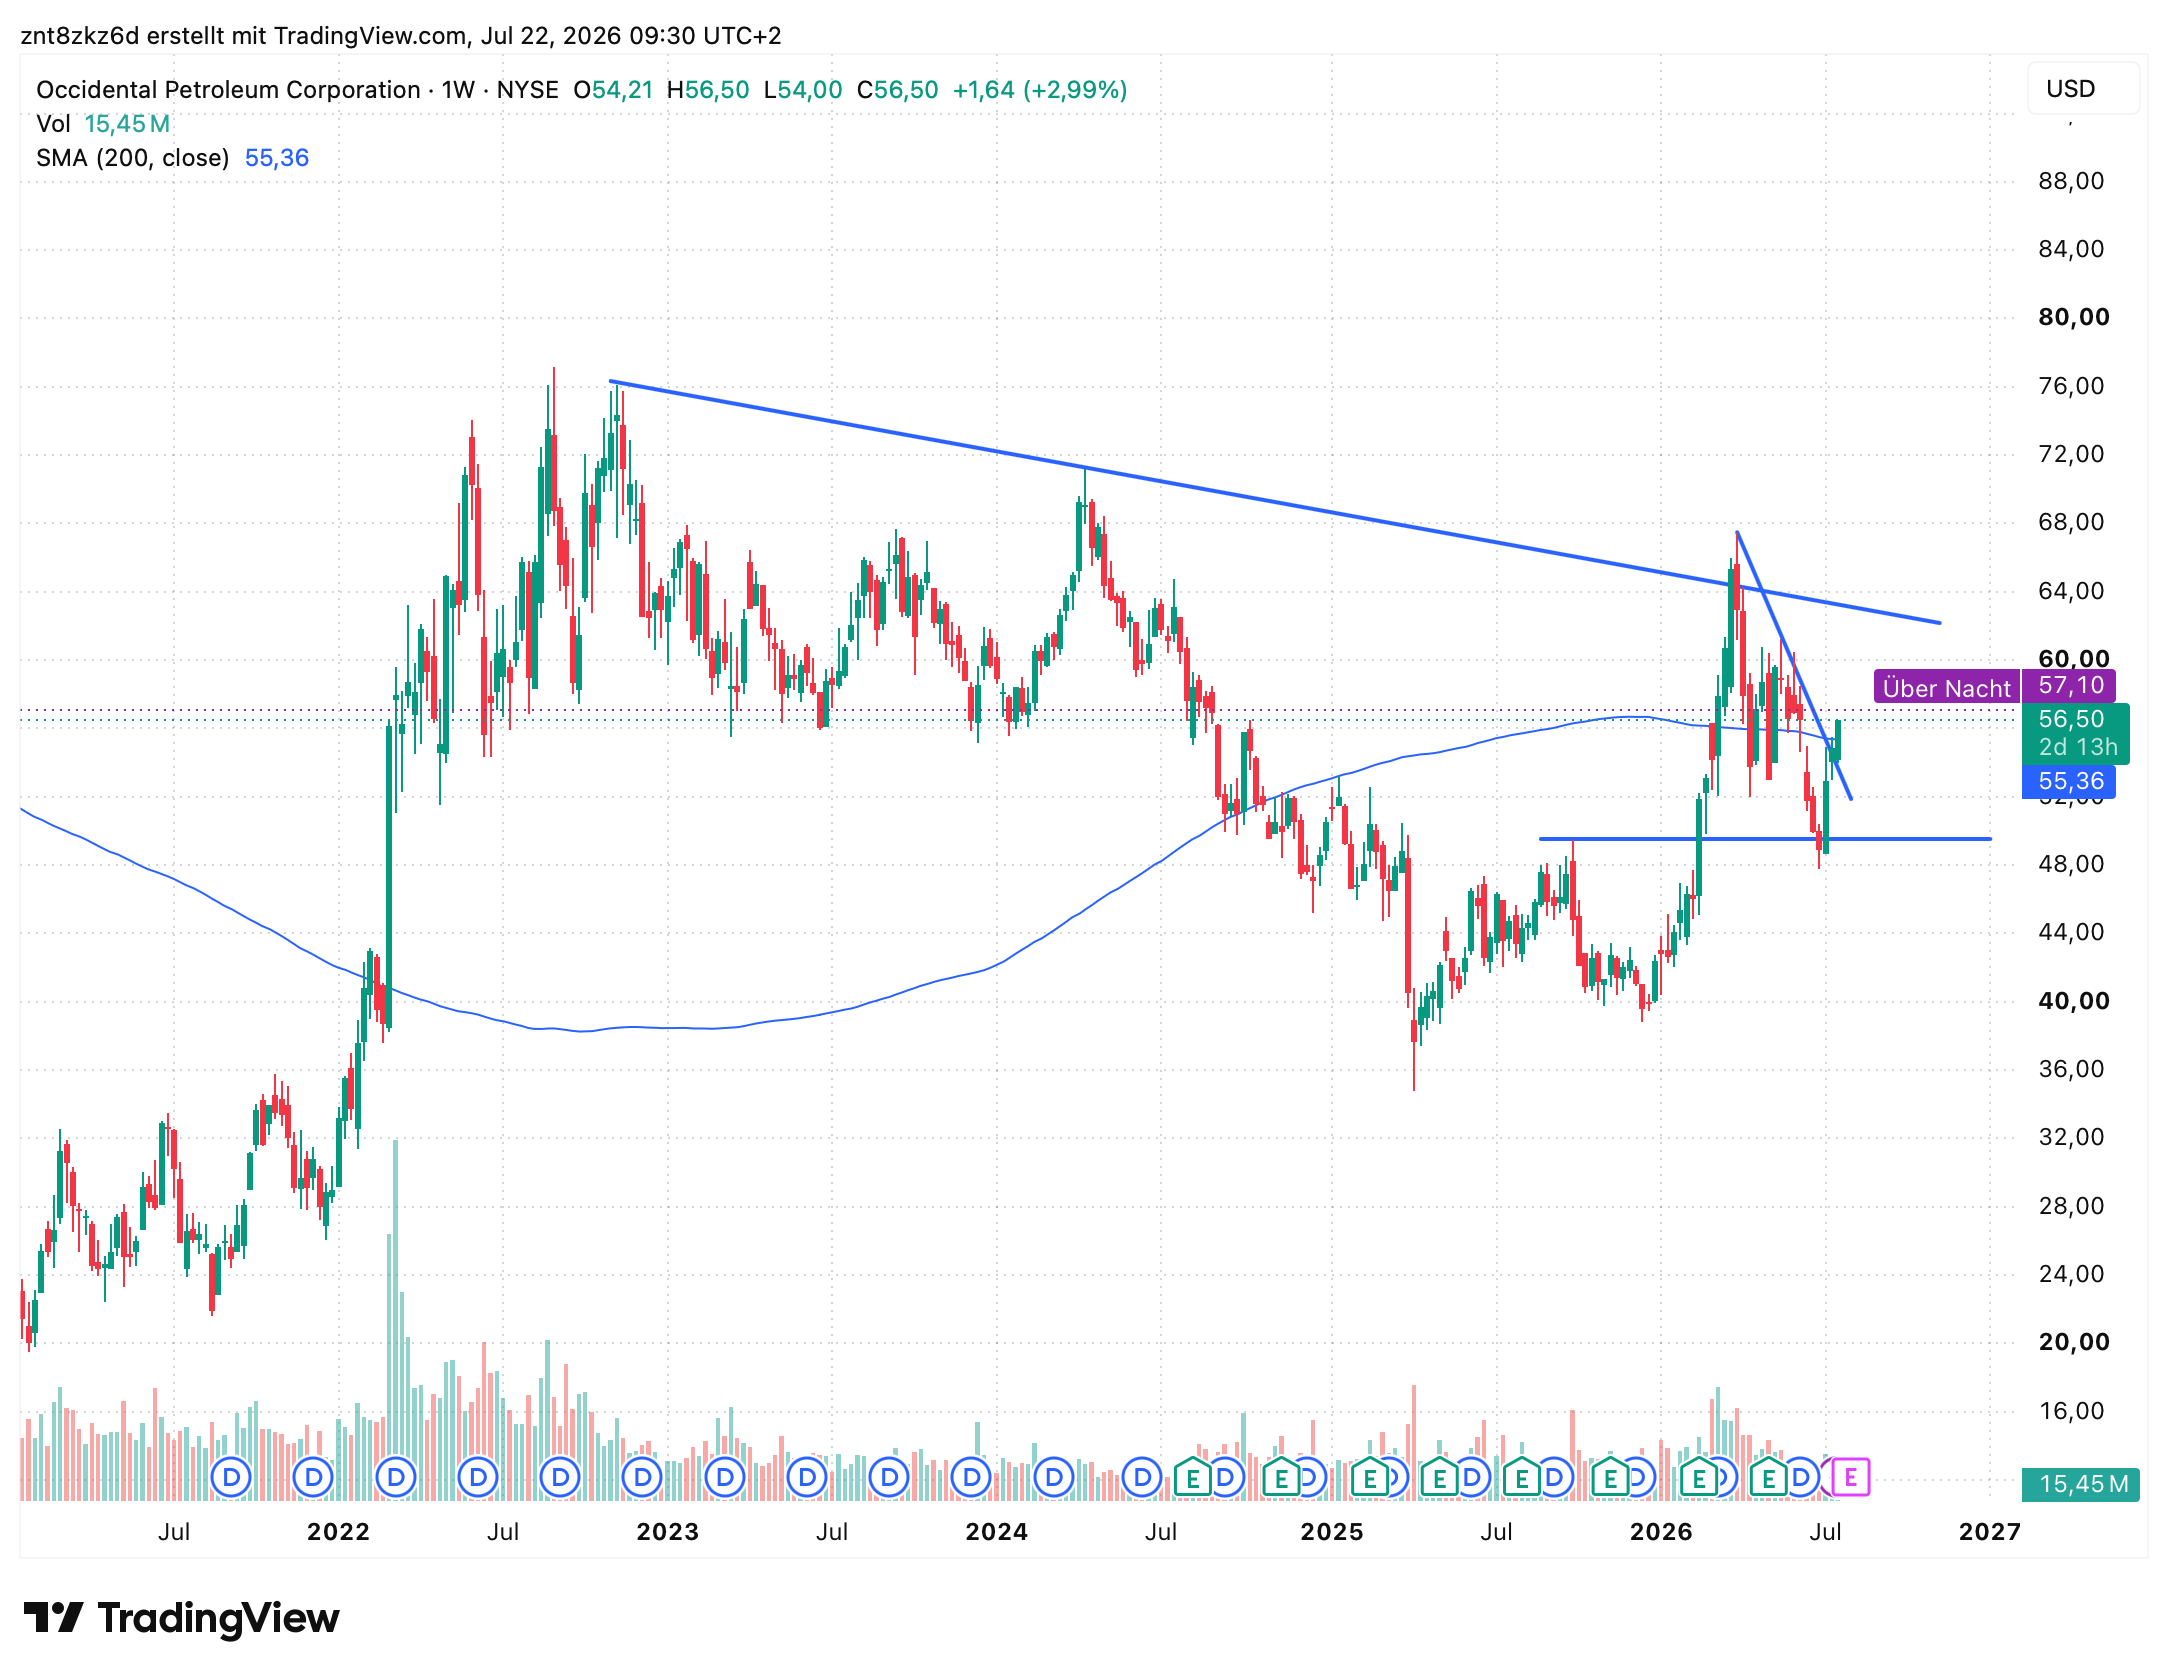
Task: Click the green earnings marker of May 2026
Action: (1769, 1476)
